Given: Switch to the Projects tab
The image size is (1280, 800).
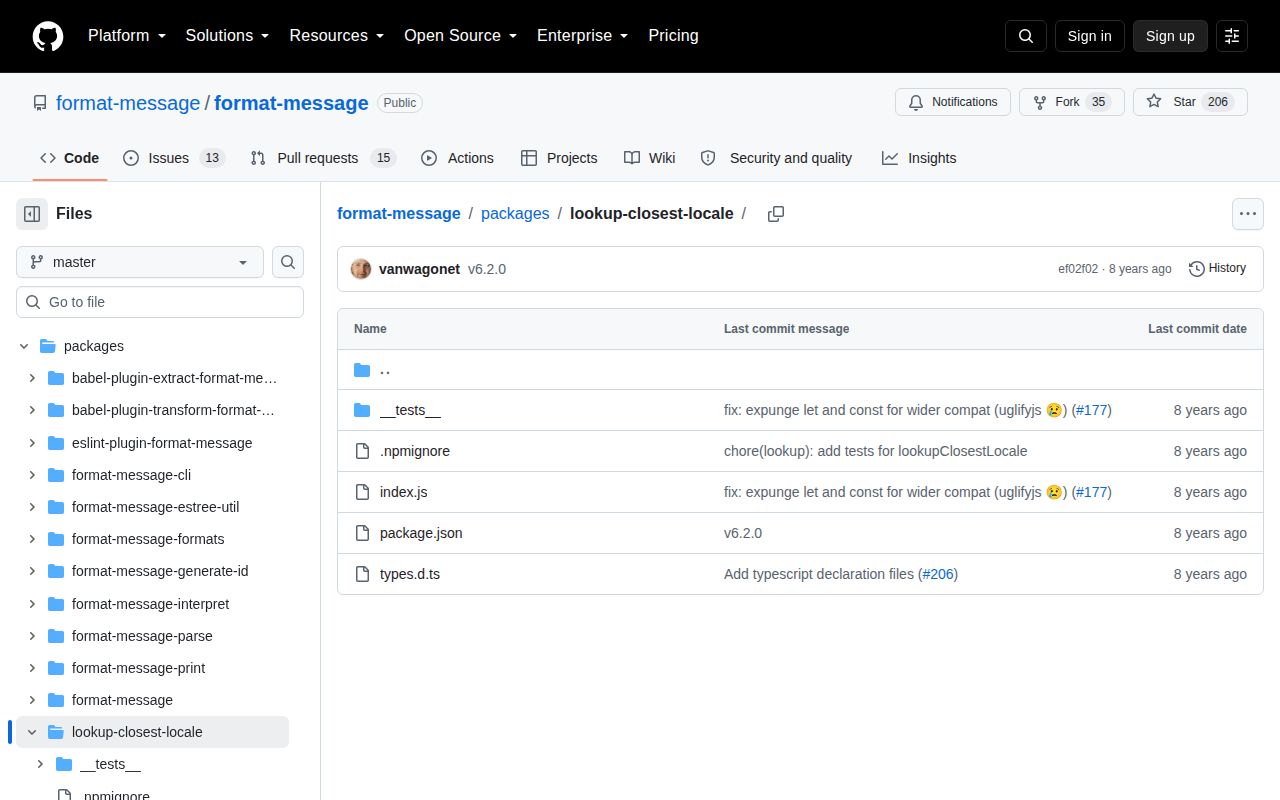Looking at the screenshot, I should tap(559, 158).
